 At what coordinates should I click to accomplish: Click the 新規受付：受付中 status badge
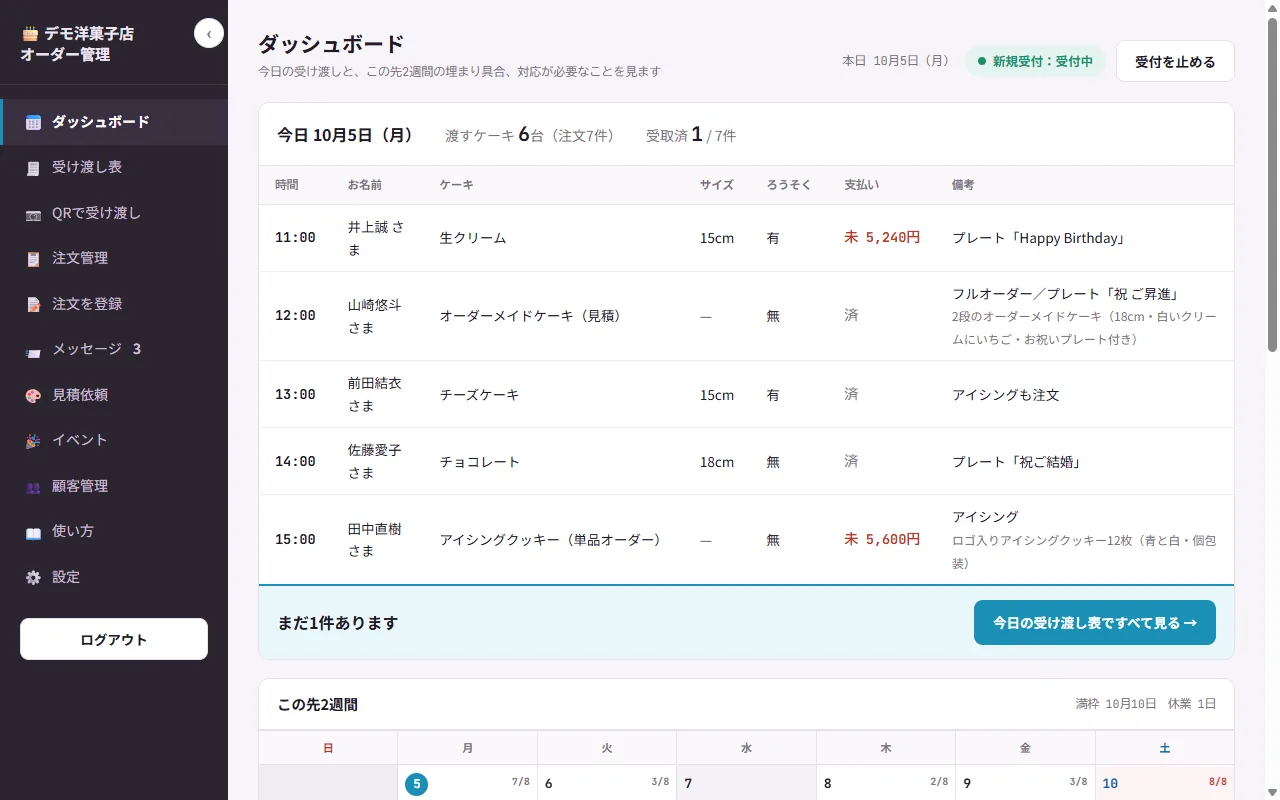pos(1035,61)
